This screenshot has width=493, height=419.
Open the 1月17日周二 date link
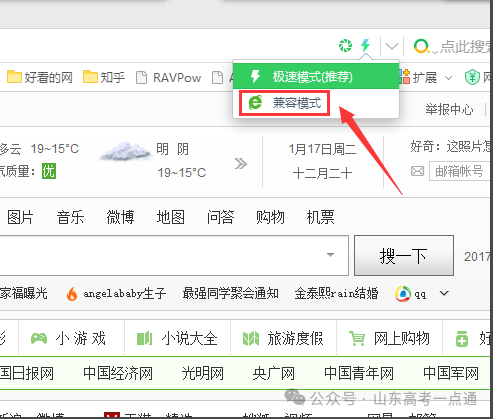322,149
